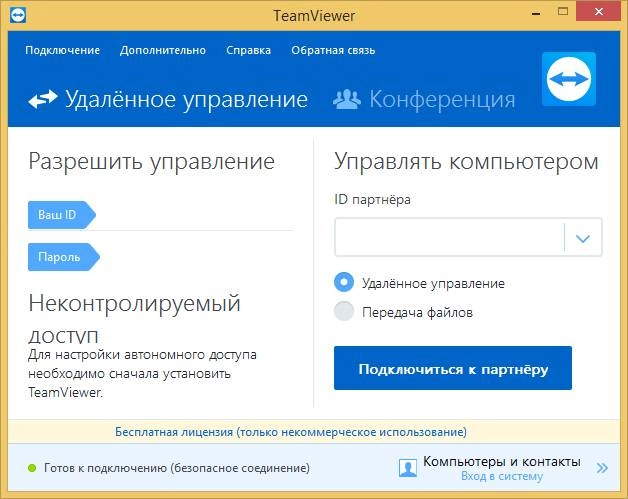Click the Разрешить управление heading
The height and width of the screenshot is (499, 628).
pyautogui.click(x=151, y=162)
